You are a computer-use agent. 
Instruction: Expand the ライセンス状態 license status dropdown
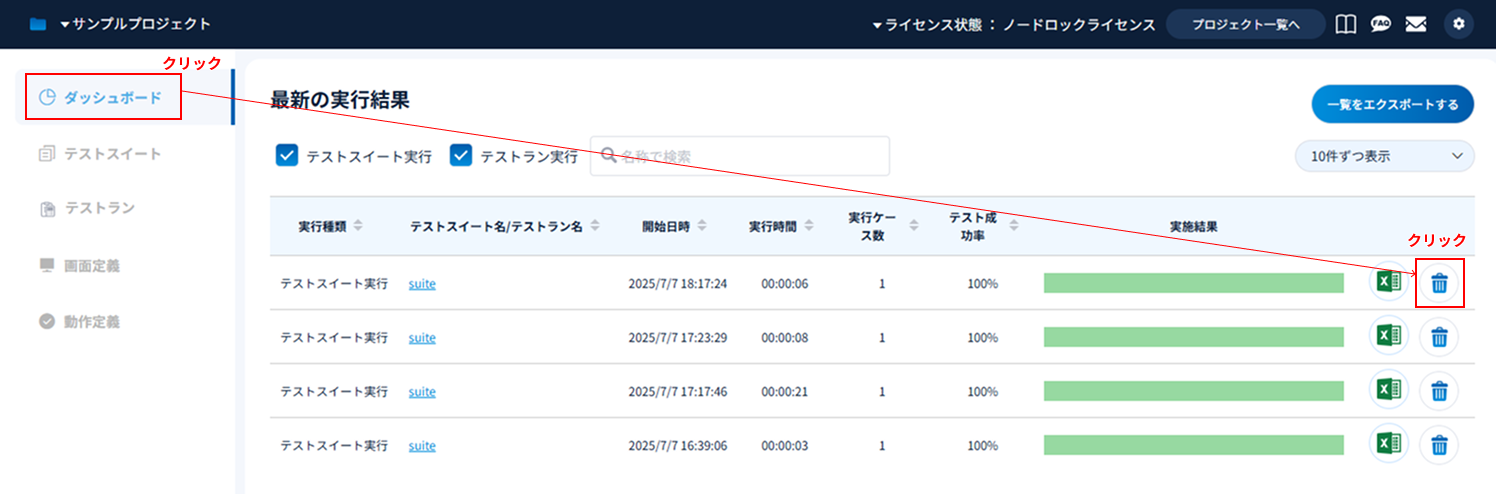1000,24
